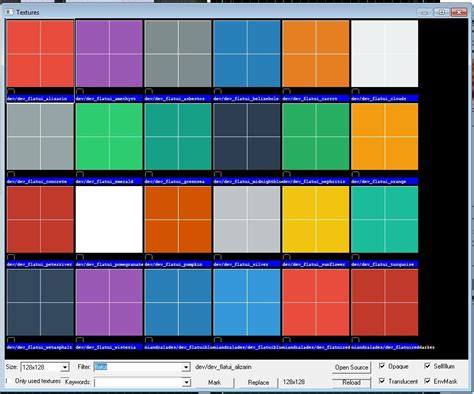Toggle the Translucent checkbox
Image resolution: width=474 pixels, height=394 pixels.
[x=382, y=381]
